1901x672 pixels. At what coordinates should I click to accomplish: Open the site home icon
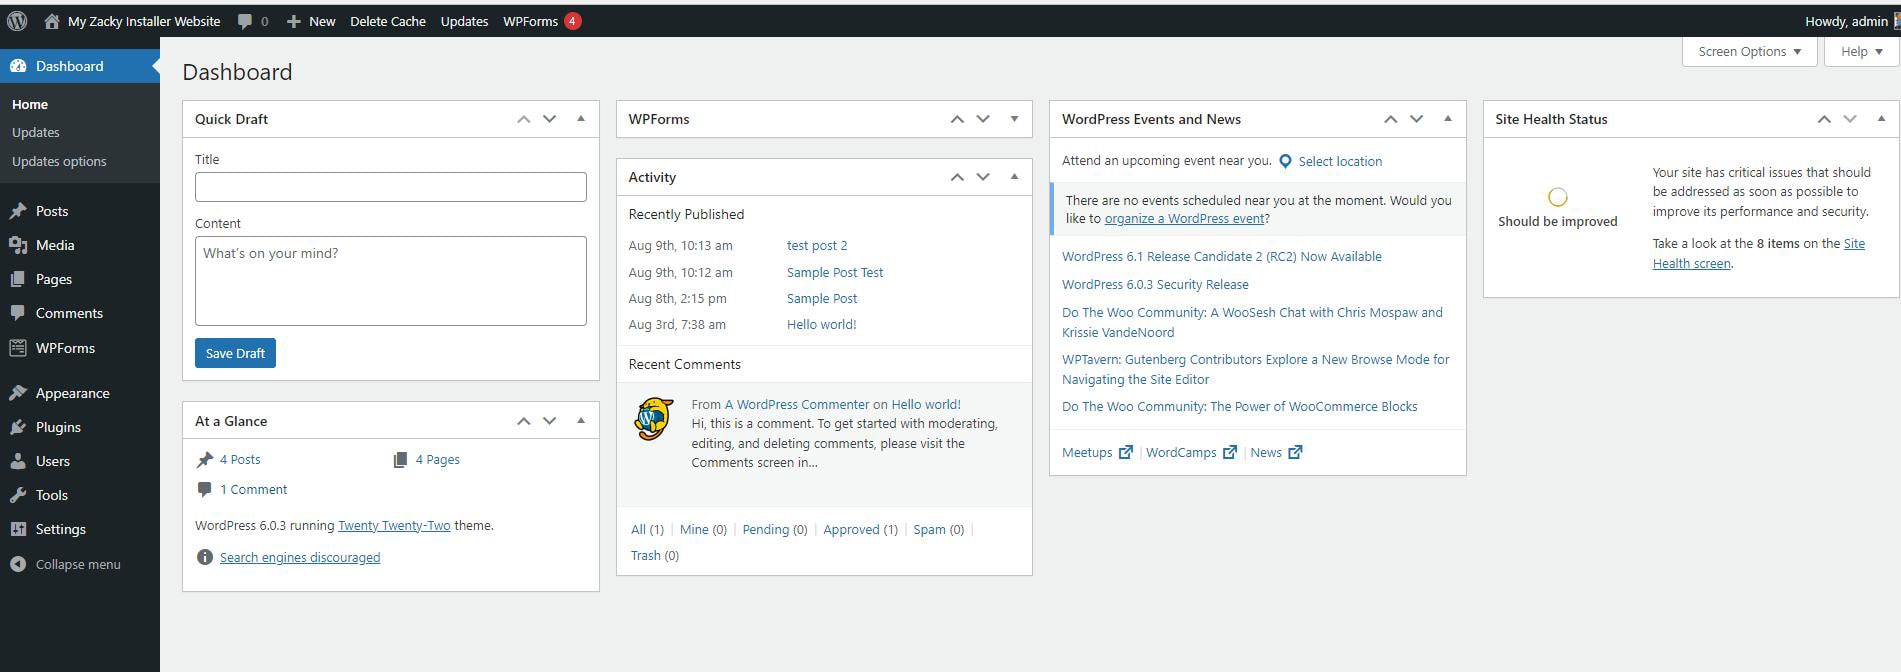[x=52, y=21]
